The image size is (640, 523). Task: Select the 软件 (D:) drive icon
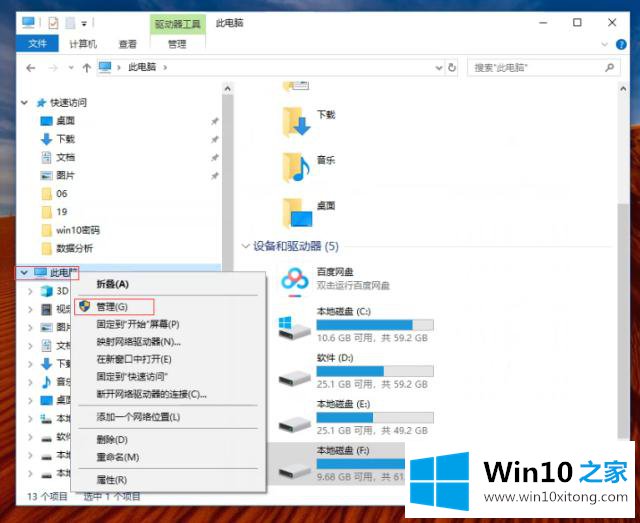(x=294, y=378)
